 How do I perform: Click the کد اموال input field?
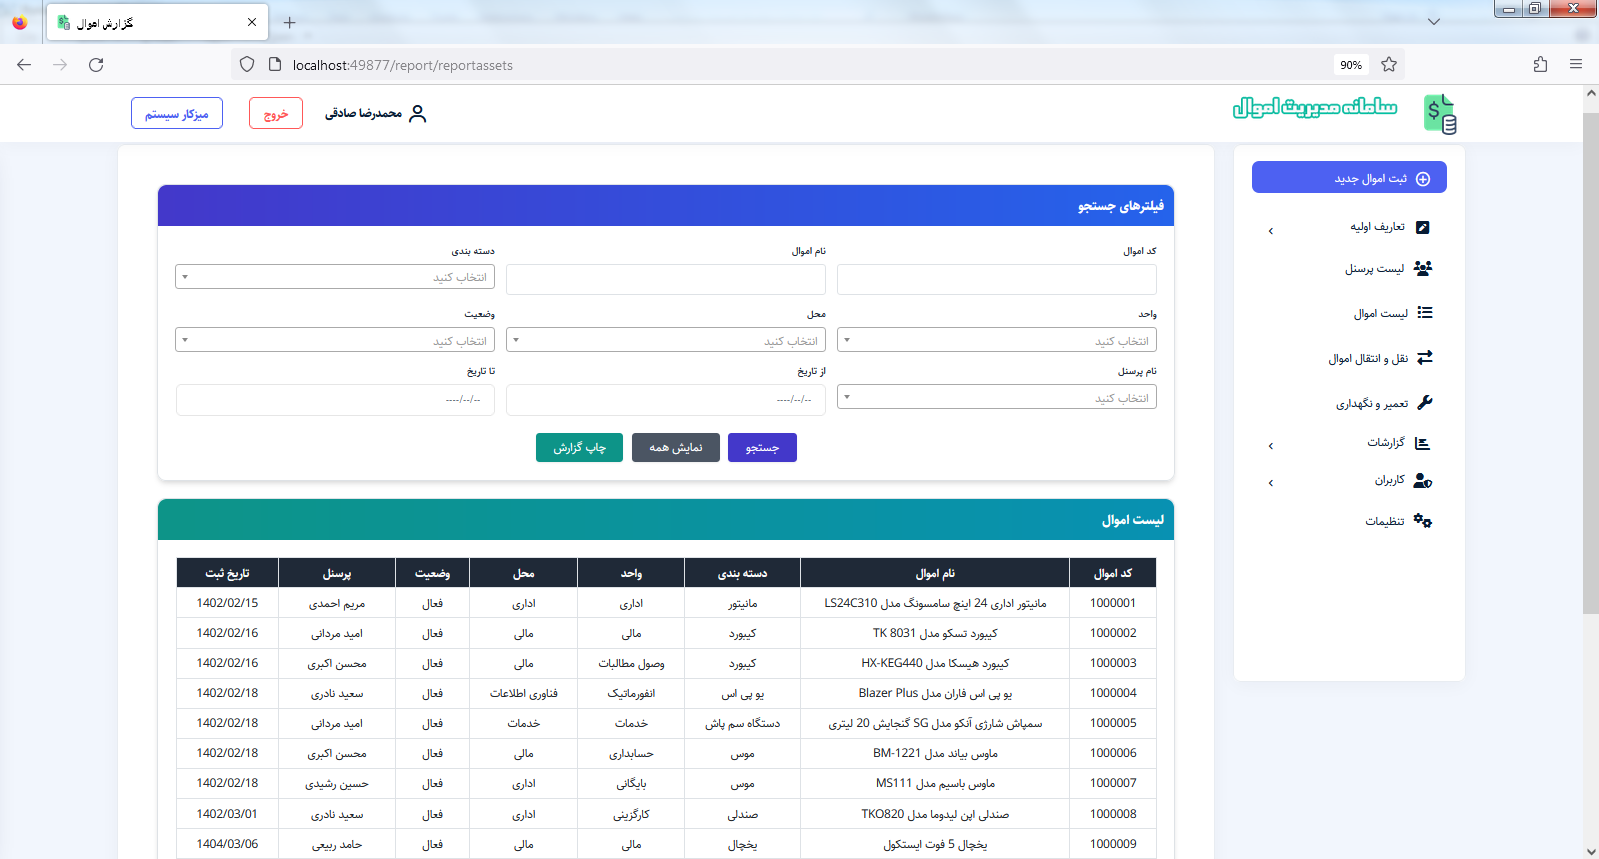point(996,280)
